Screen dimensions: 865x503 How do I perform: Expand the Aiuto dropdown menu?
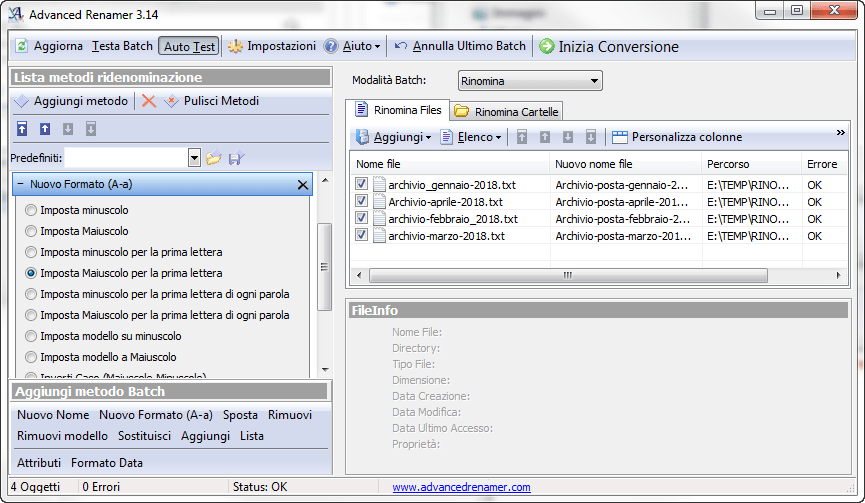coord(377,47)
